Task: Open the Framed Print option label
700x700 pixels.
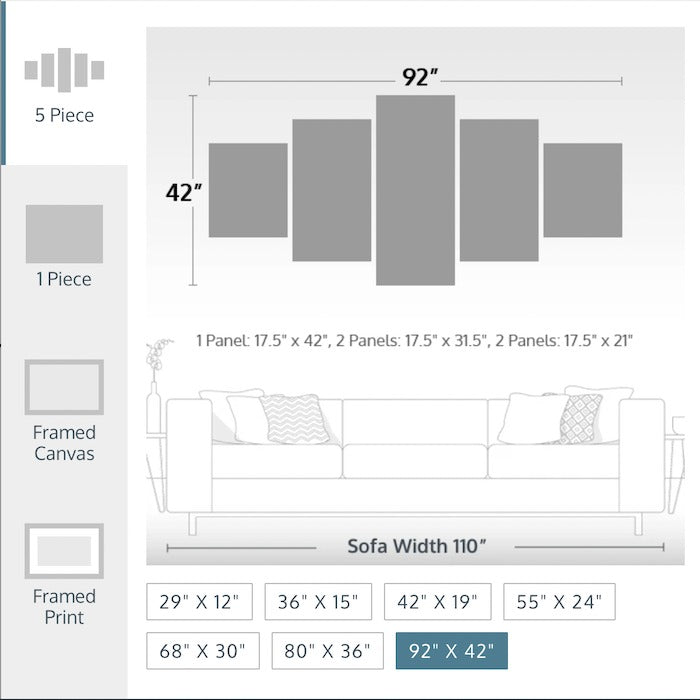Action: click(64, 607)
